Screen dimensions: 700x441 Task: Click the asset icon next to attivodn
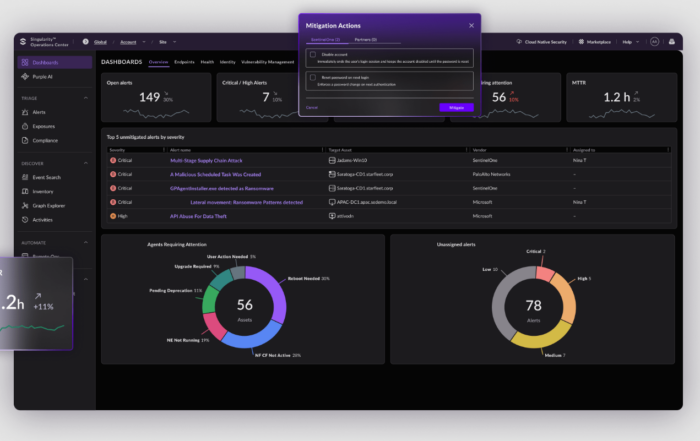332,216
